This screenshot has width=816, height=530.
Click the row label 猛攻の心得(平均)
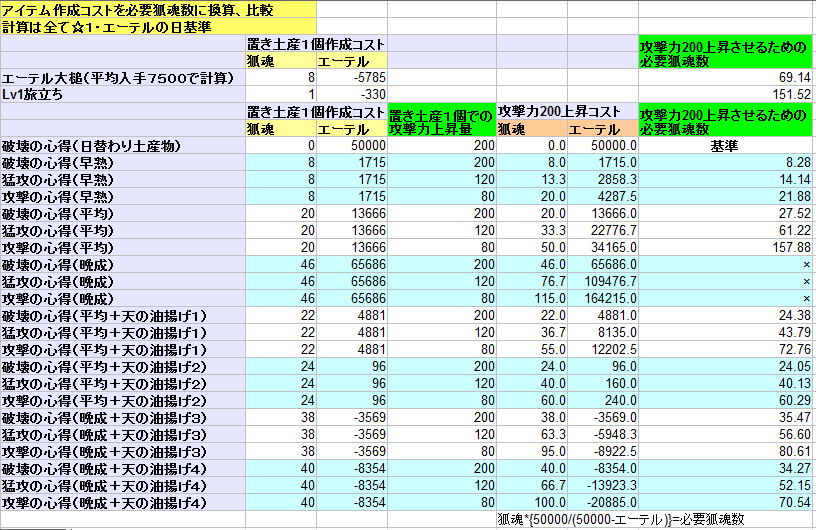click(x=123, y=231)
